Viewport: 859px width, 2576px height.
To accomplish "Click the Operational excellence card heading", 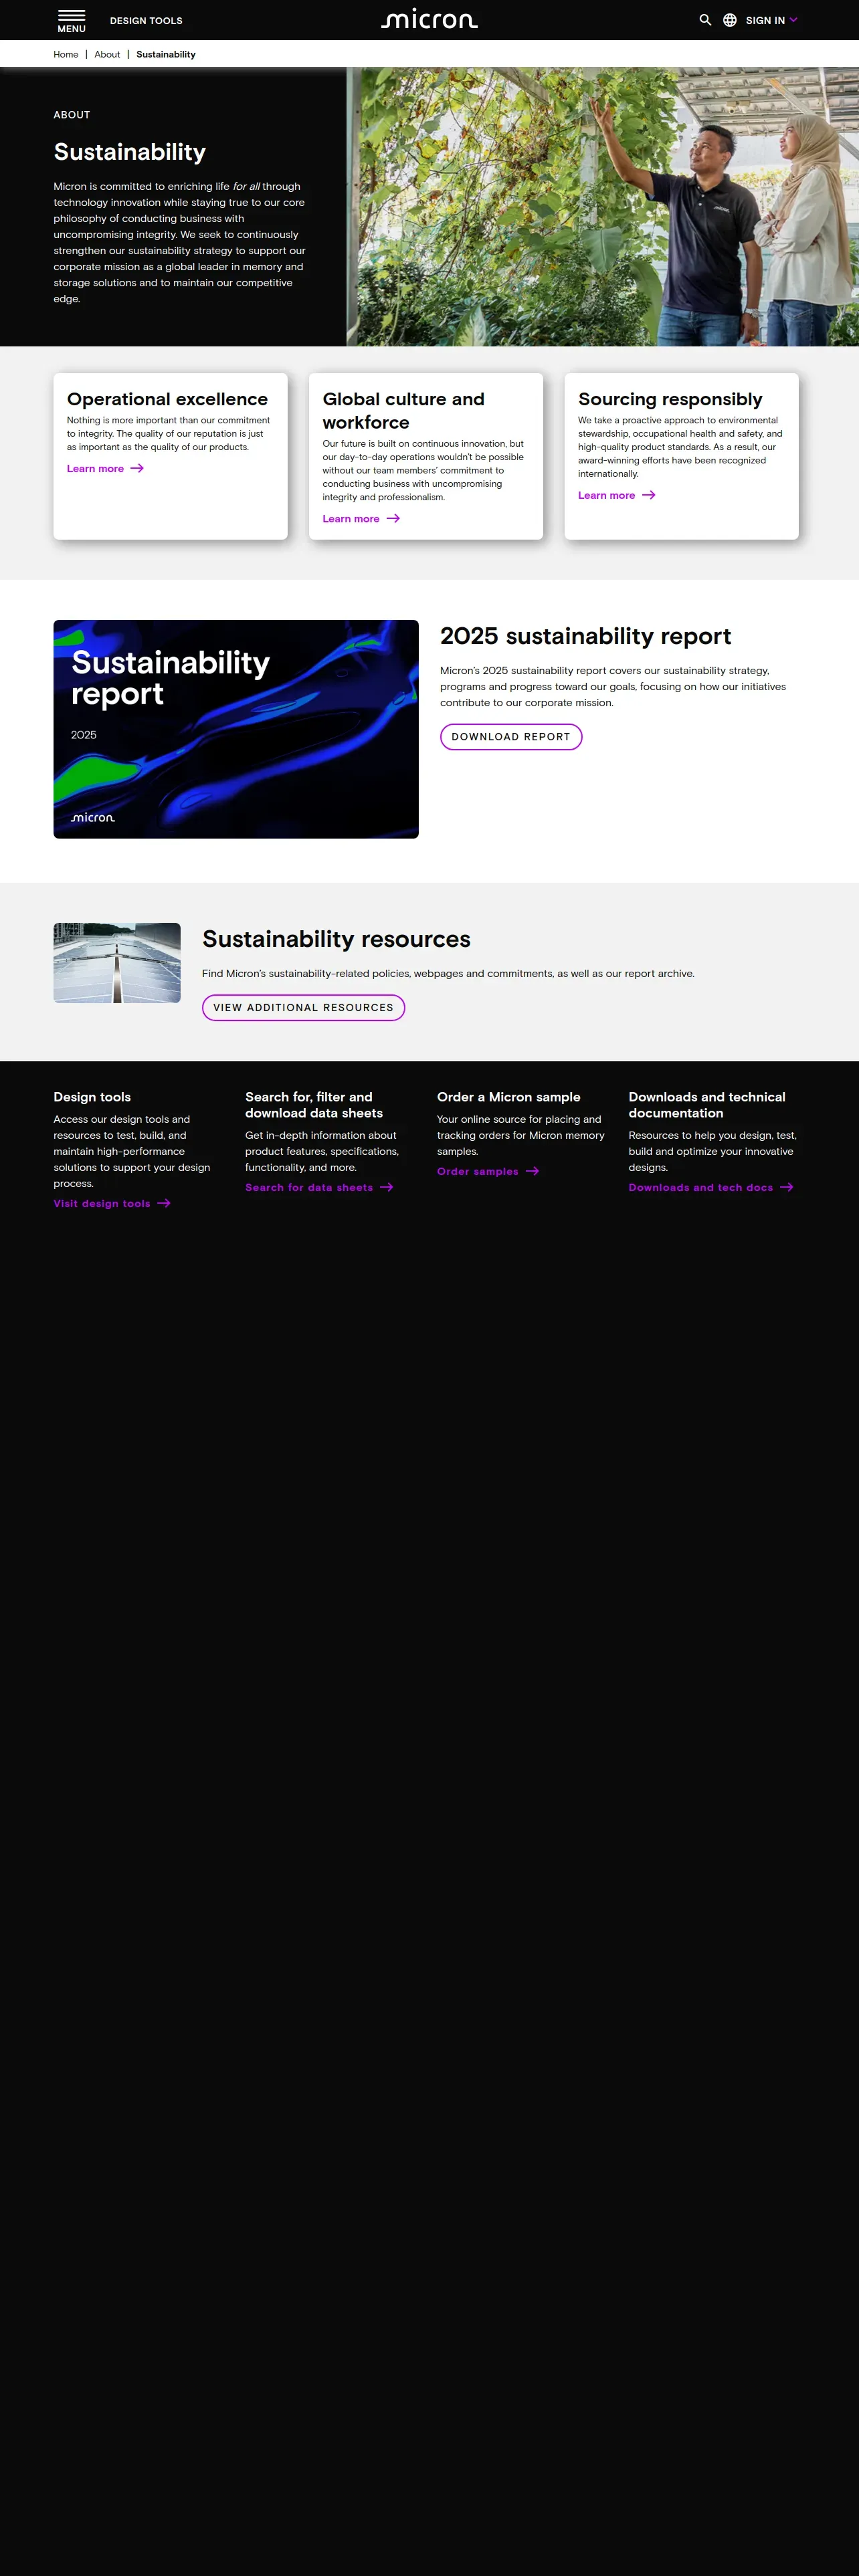I will click(x=167, y=399).
